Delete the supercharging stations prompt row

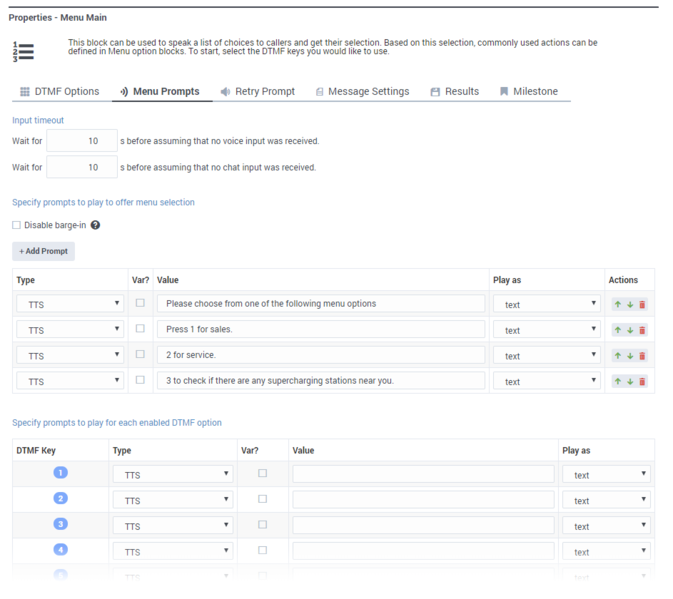pos(642,381)
